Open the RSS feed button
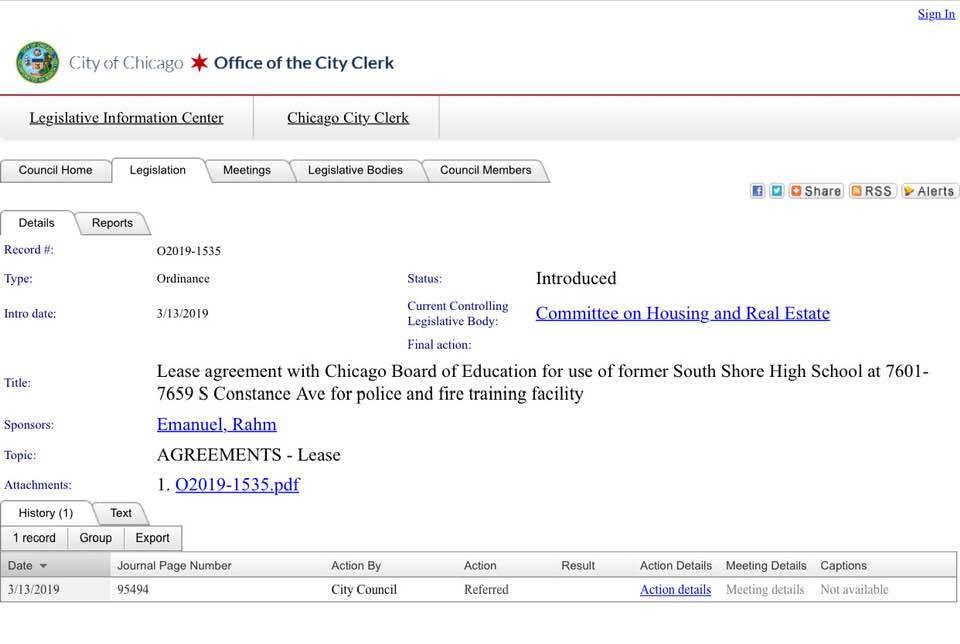The image size is (960, 644). pos(872,191)
